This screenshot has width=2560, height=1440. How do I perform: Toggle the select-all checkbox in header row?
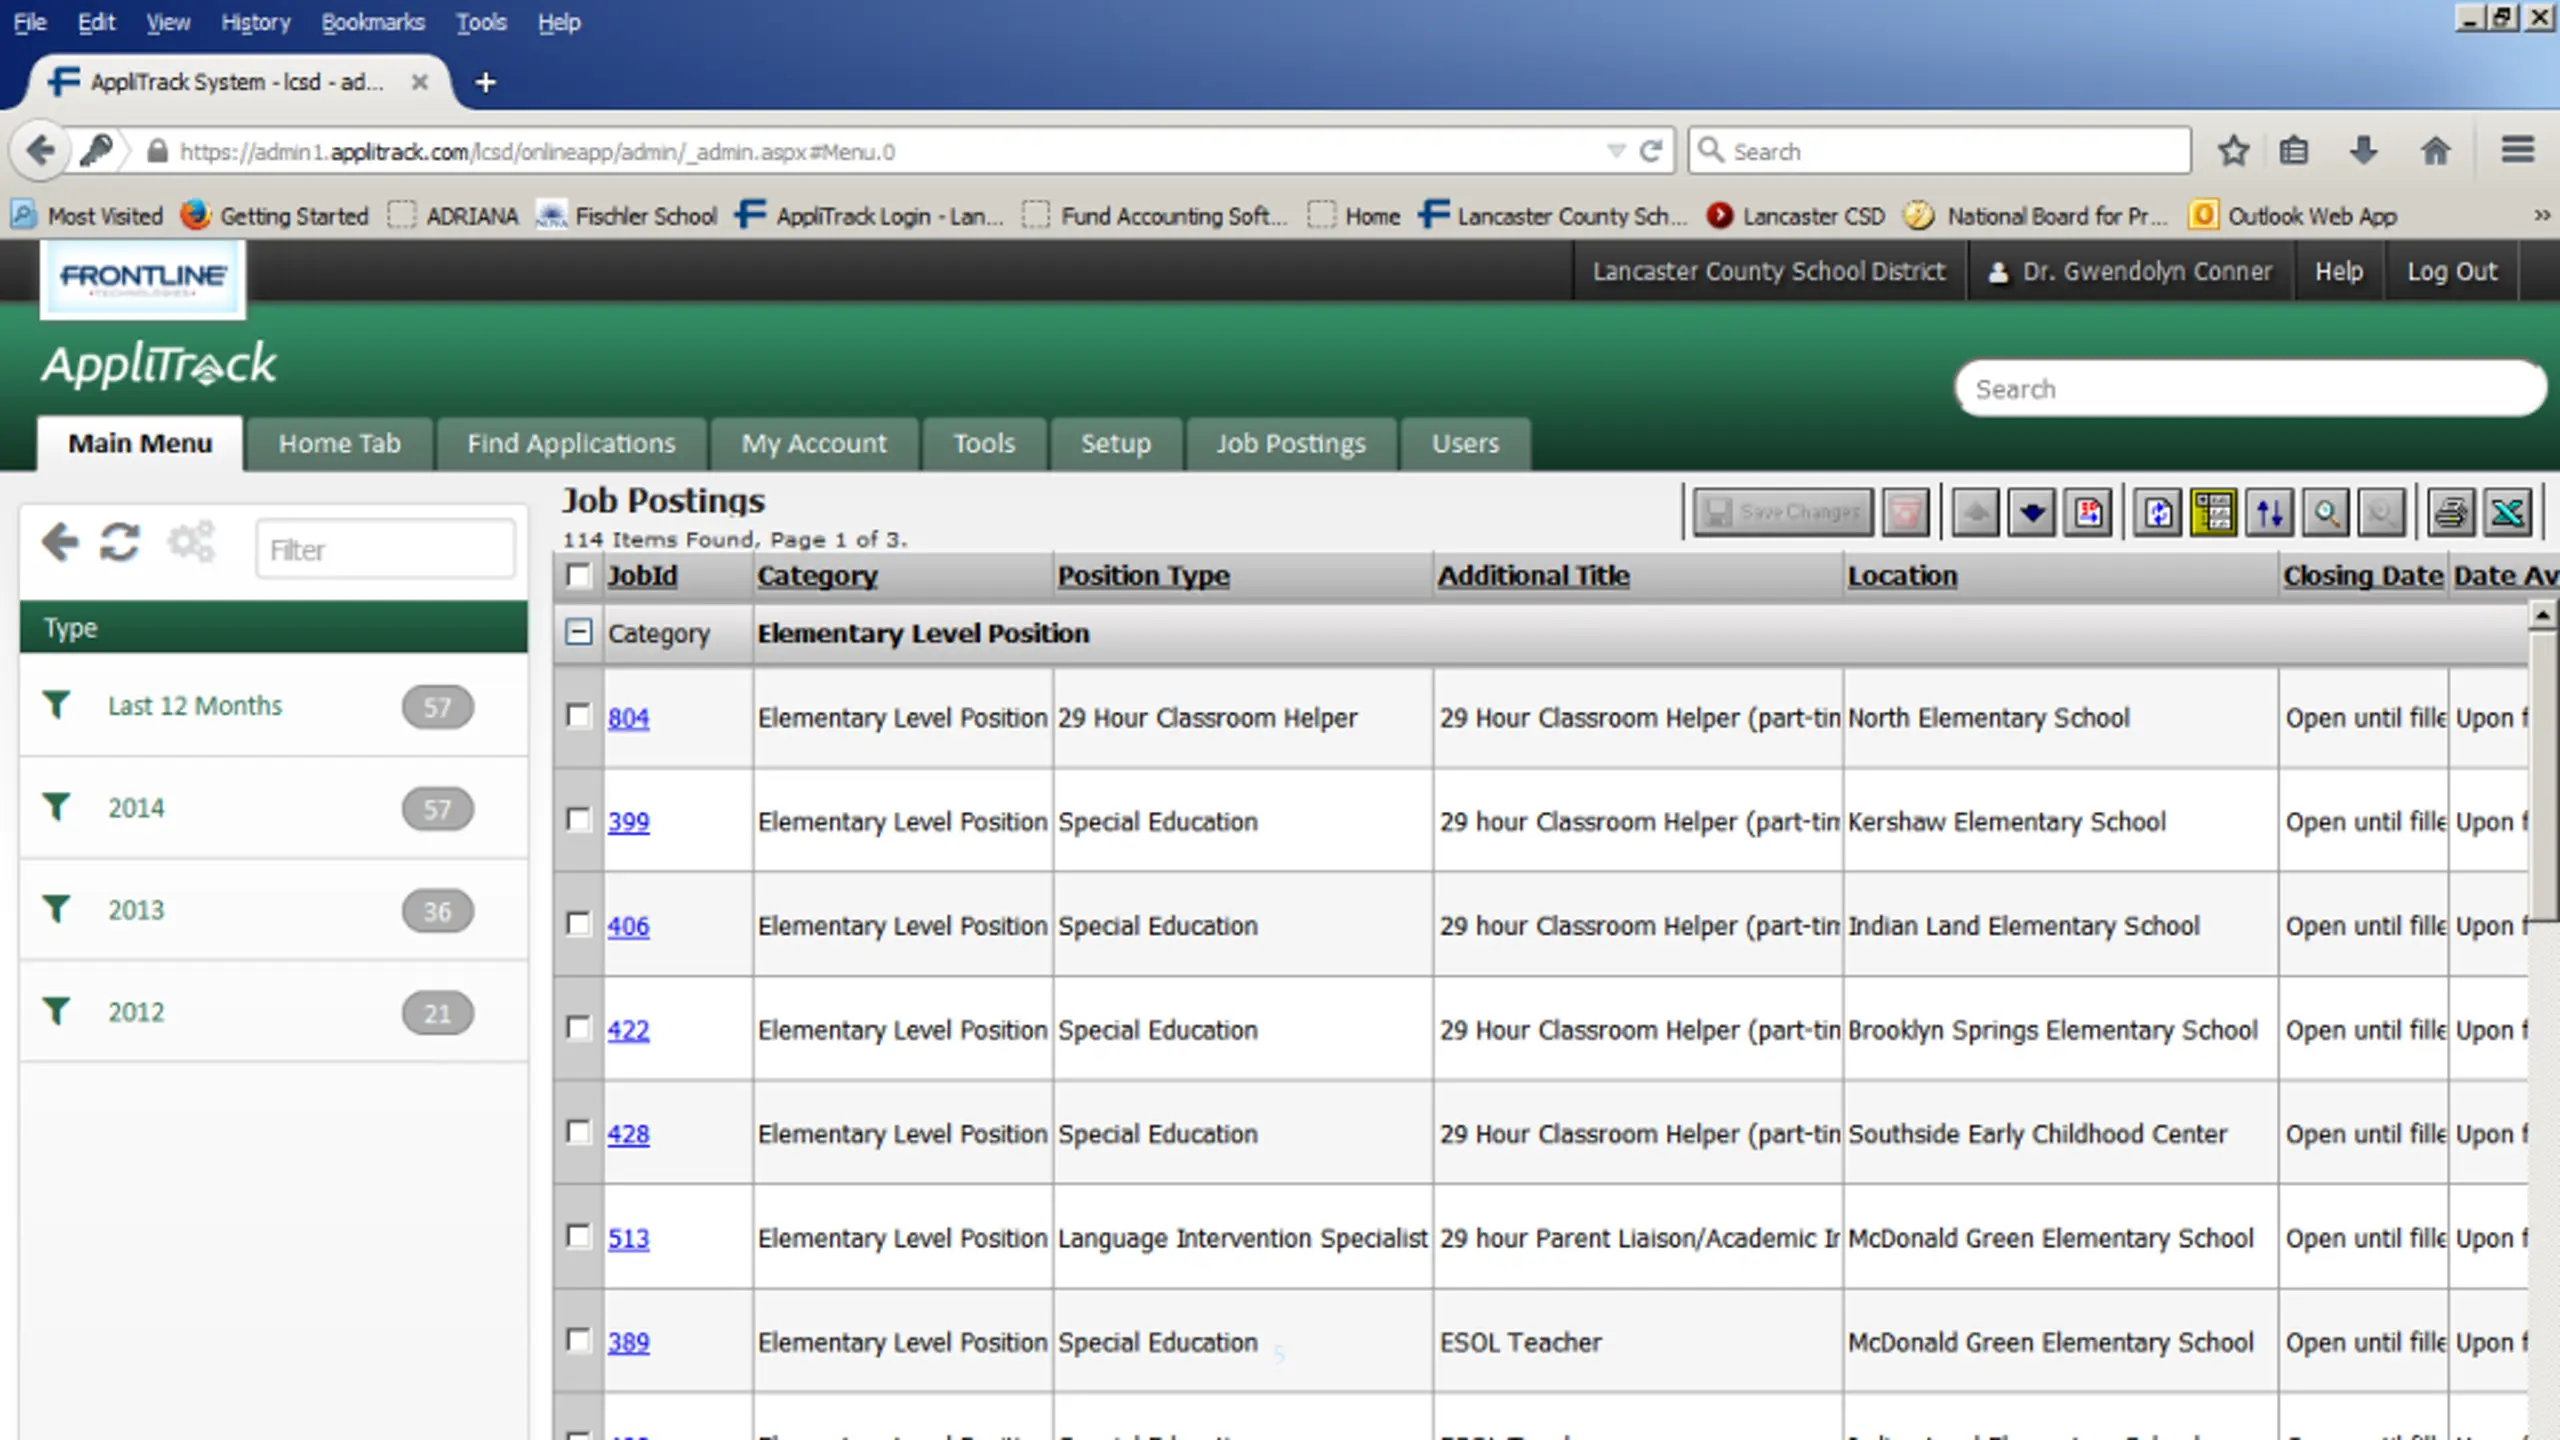pyautogui.click(x=578, y=575)
